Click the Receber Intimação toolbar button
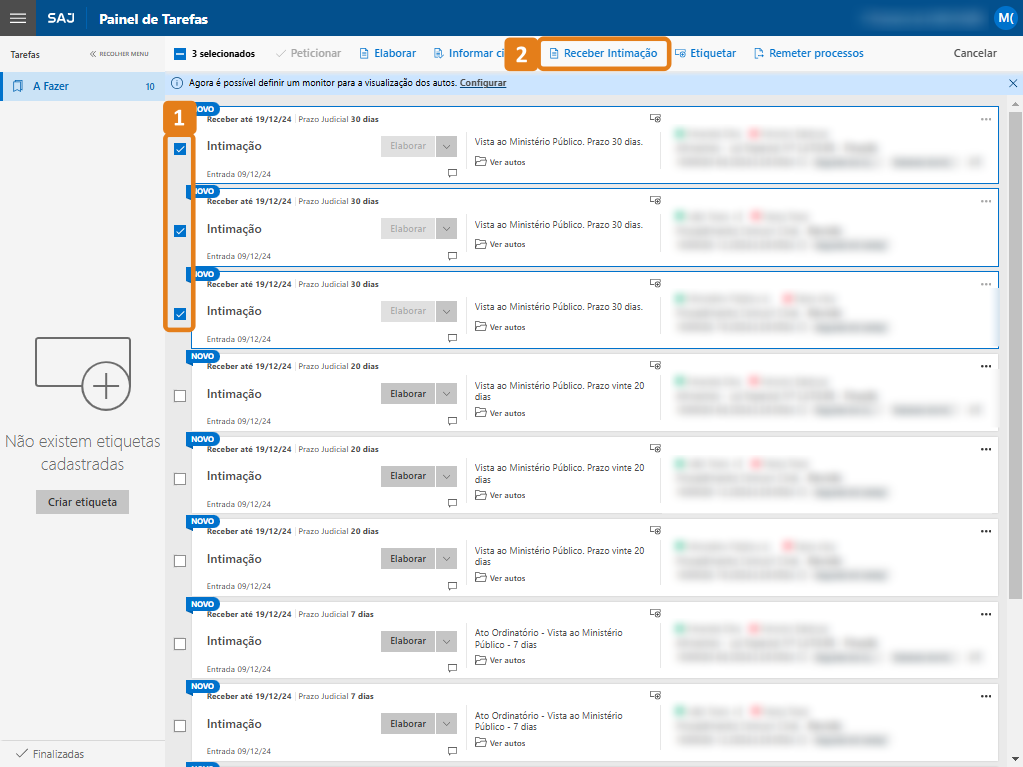Screen dimensions: 1023x767 pos(603,53)
